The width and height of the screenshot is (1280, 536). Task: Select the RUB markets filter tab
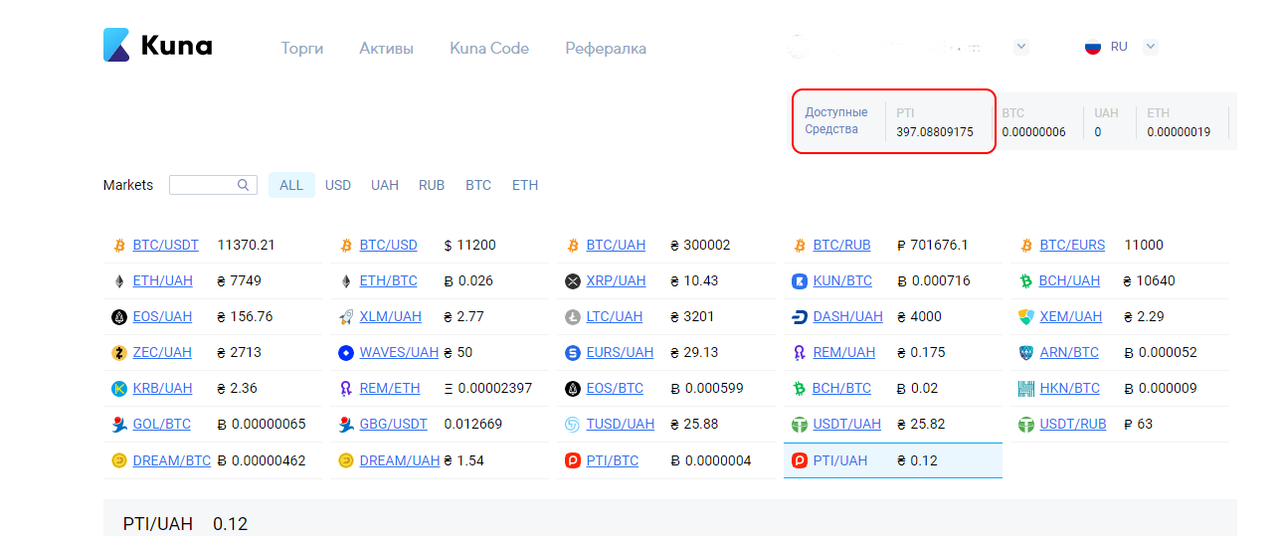click(x=432, y=185)
